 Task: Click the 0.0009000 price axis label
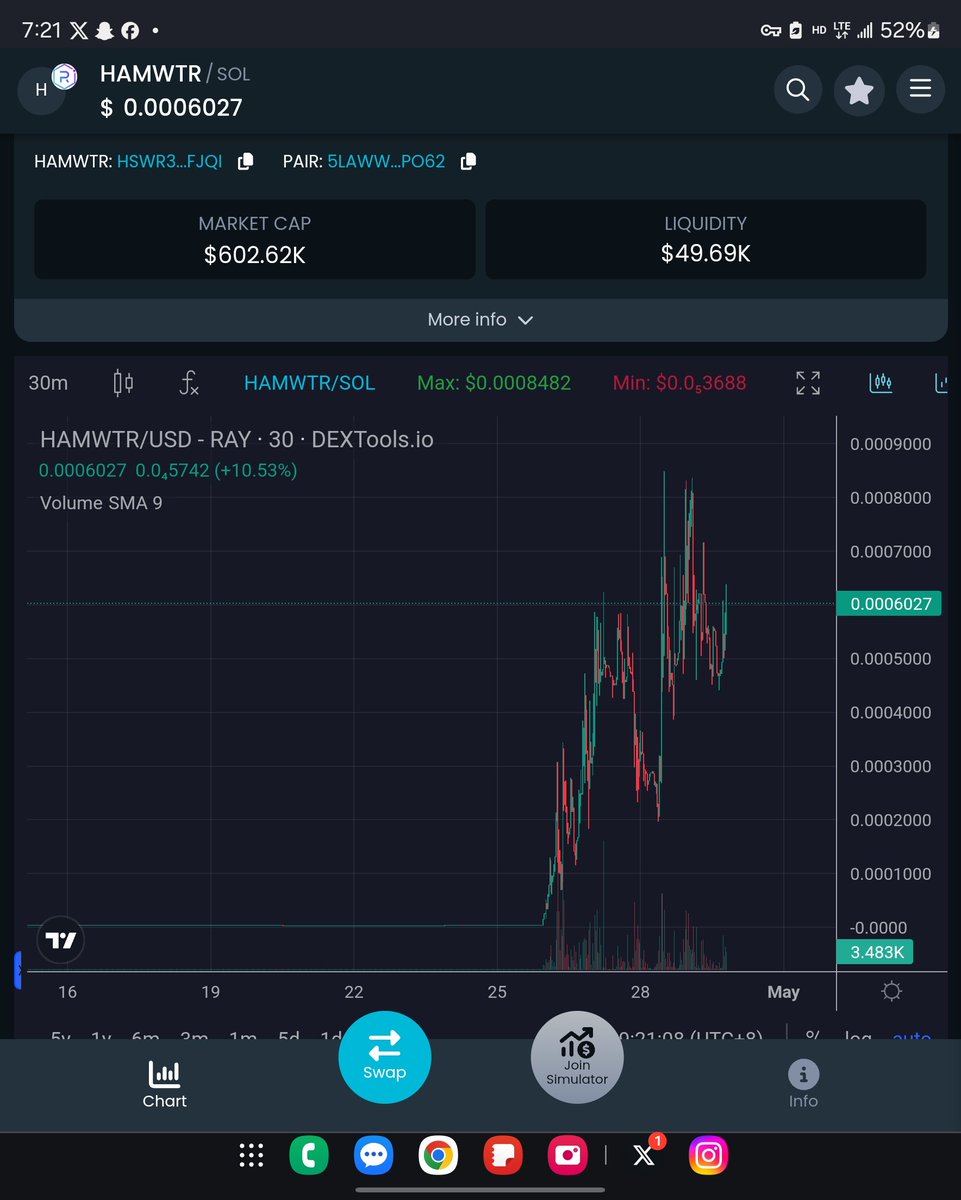click(x=890, y=444)
